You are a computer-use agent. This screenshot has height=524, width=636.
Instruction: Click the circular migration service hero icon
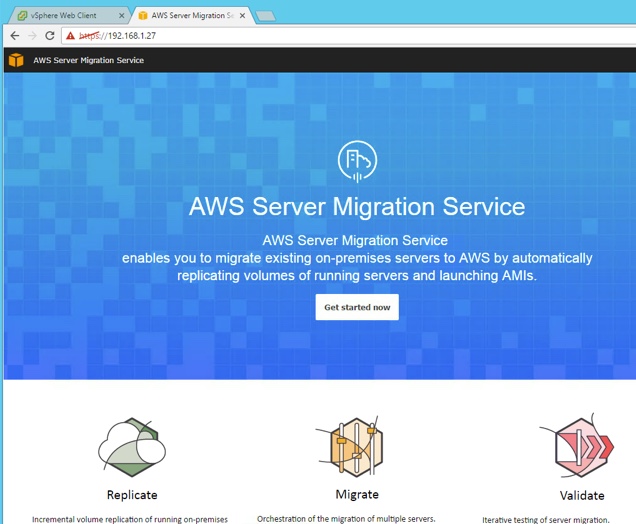coord(357,161)
